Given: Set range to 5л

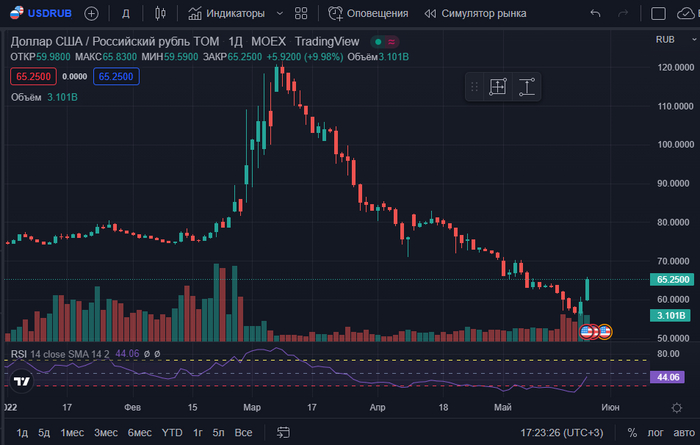Looking at the screenshot, I should point(218,433).
